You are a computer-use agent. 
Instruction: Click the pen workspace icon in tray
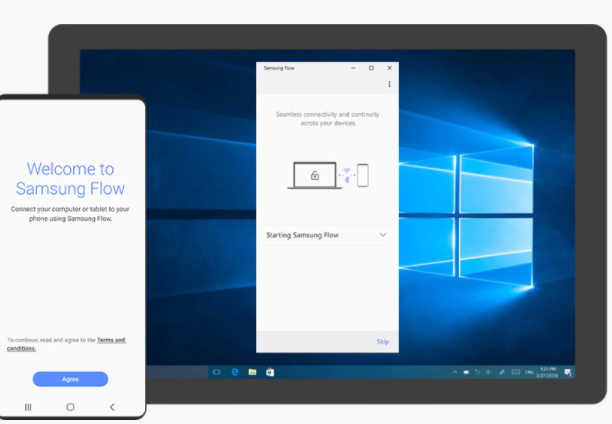tap(502, 372)
